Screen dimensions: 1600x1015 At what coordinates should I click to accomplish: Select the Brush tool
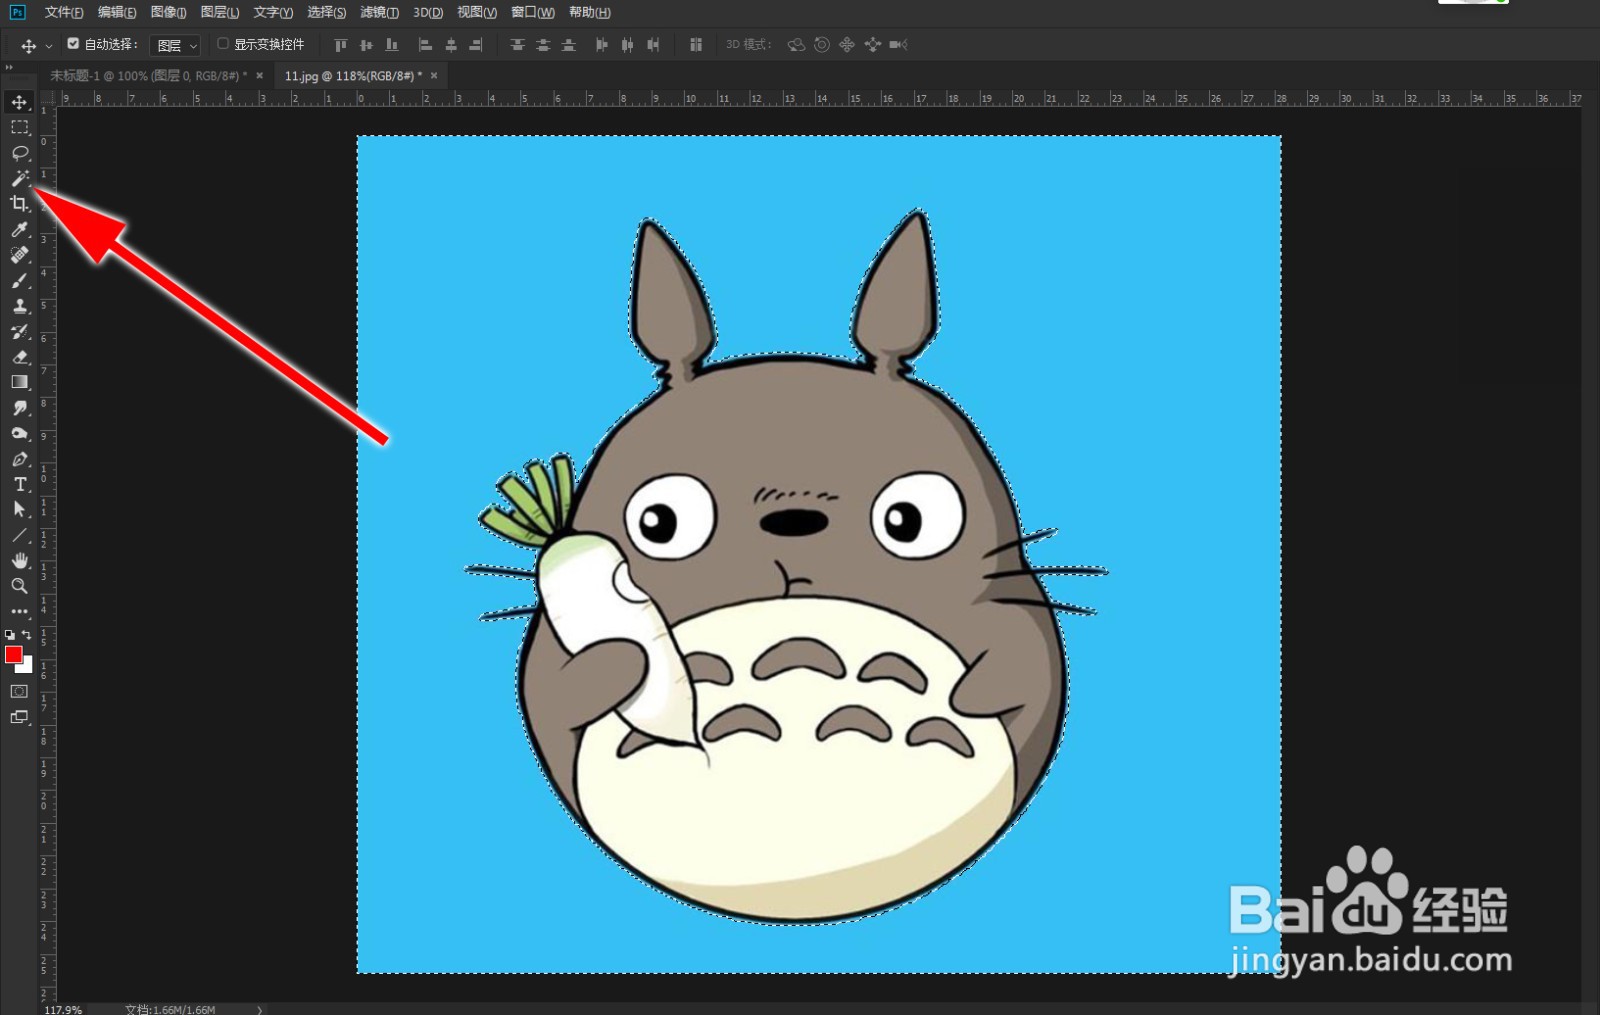coord(19,281)
